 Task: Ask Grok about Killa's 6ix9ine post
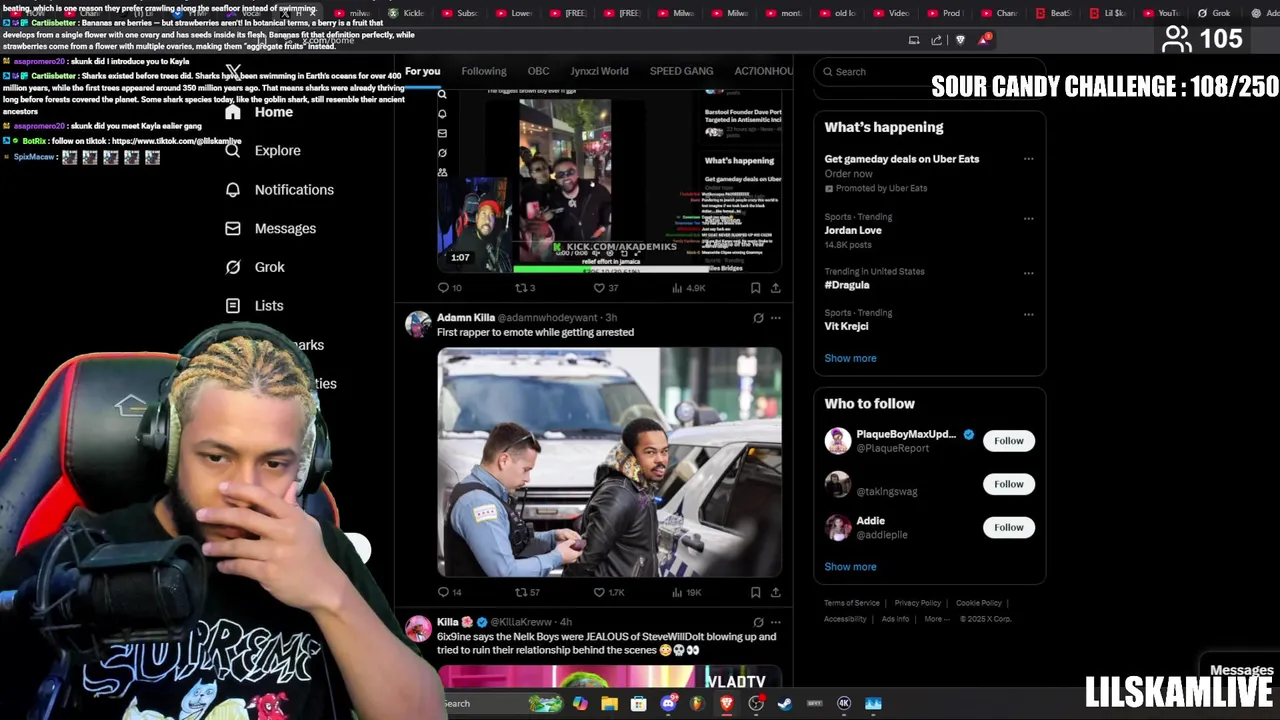pos(758,622)
